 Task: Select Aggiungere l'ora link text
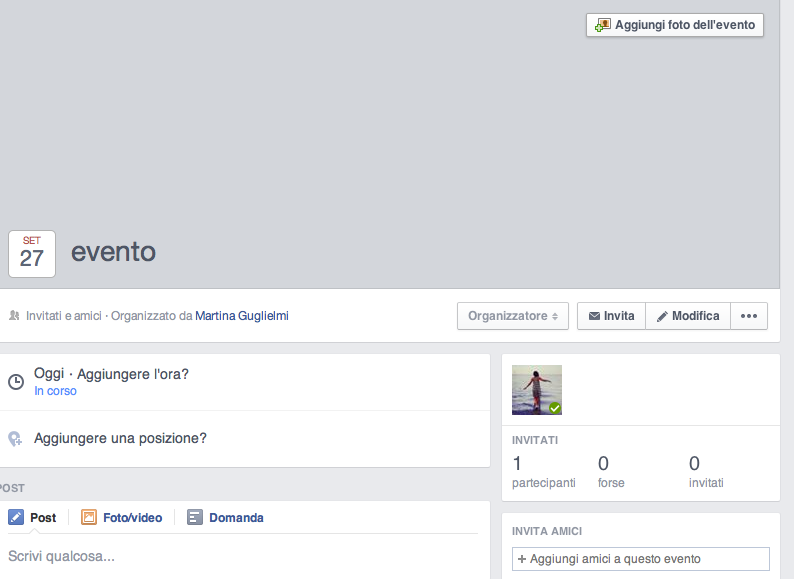pyautogui.click(x=133, y=374)
